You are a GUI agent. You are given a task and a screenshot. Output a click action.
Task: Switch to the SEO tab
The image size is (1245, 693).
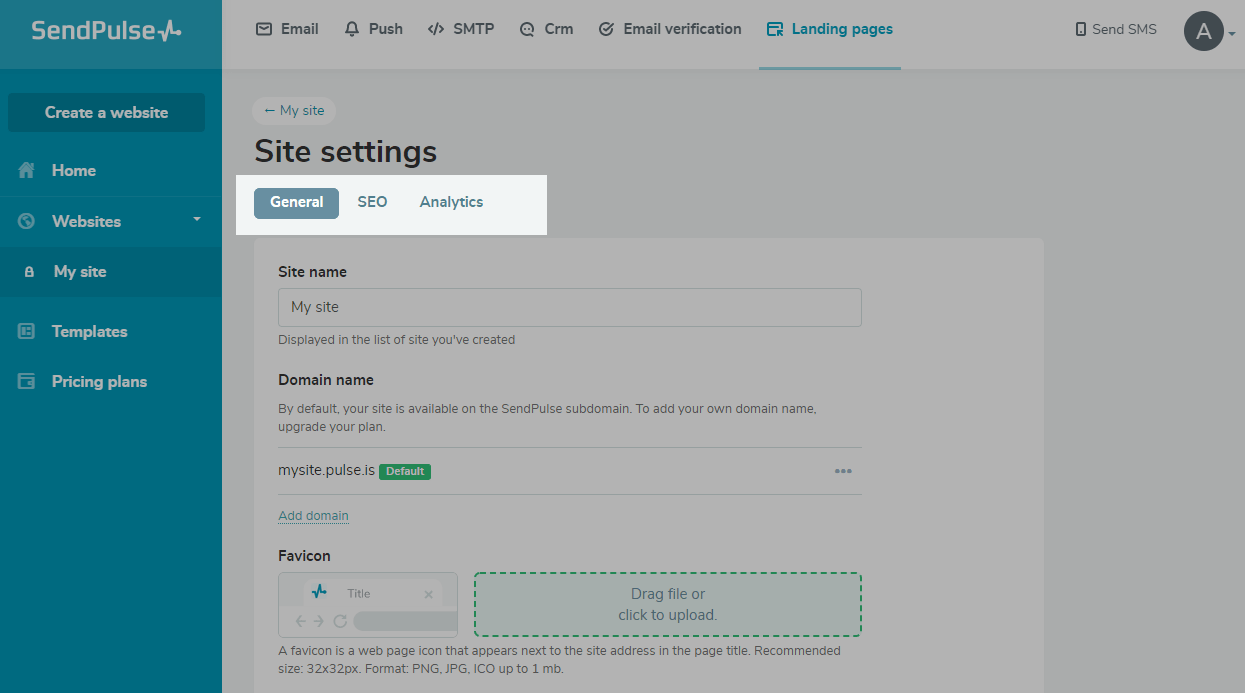(372, 202)
